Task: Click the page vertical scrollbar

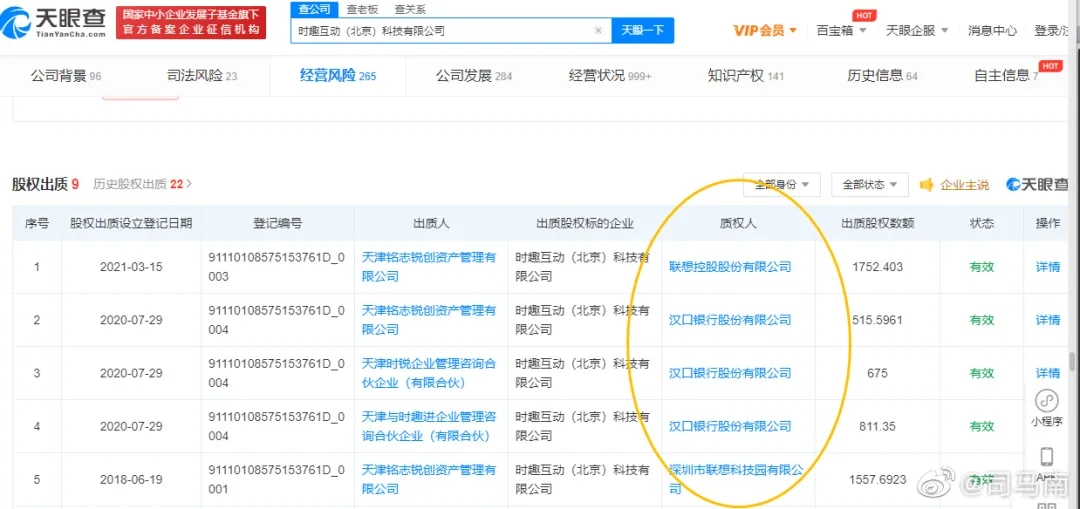Action: coord(1074,361)
